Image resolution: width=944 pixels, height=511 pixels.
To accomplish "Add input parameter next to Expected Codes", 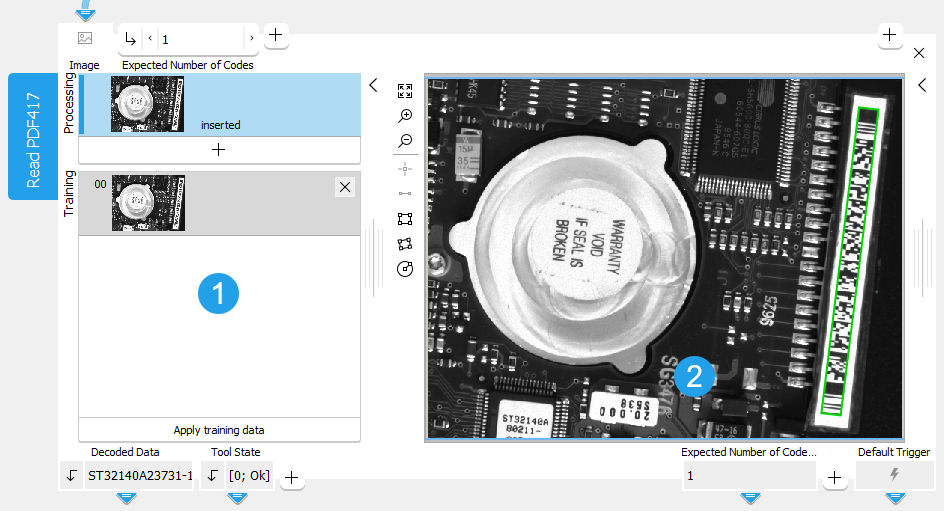I will pos(276,35).
